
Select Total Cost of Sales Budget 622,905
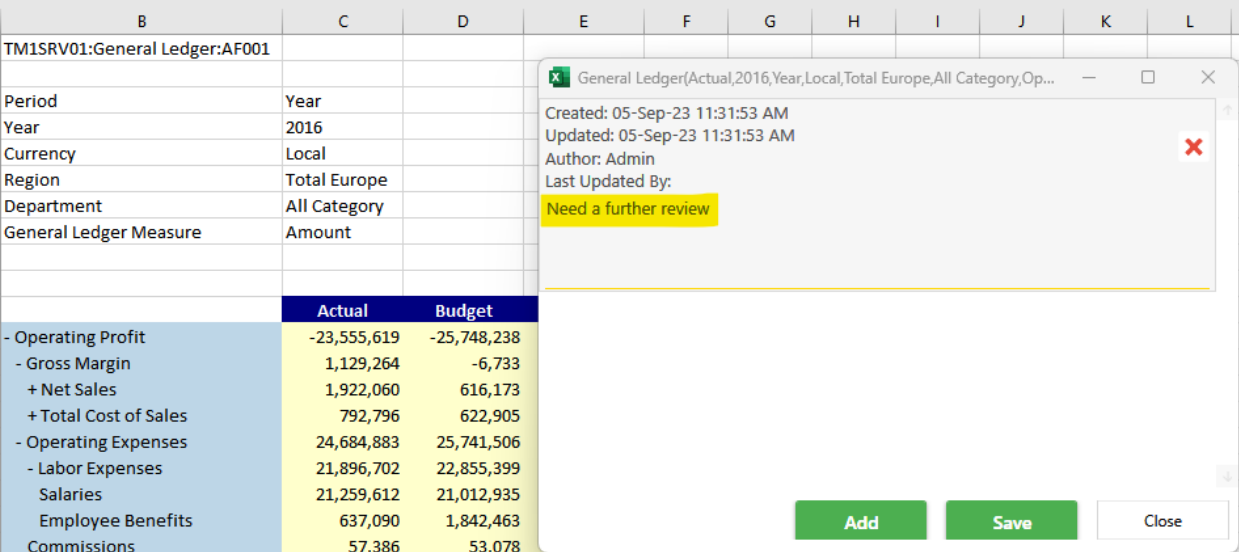click(463, 415)
